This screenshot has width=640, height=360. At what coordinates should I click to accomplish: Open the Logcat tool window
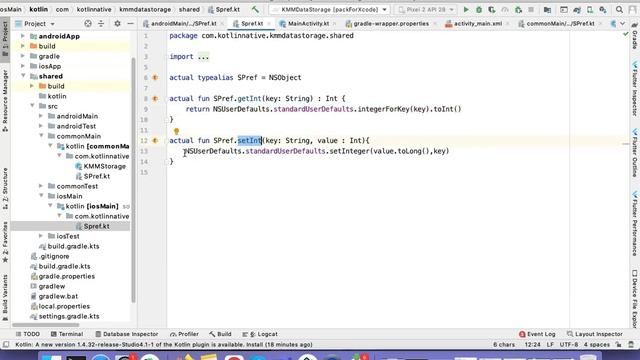[260, 334]
